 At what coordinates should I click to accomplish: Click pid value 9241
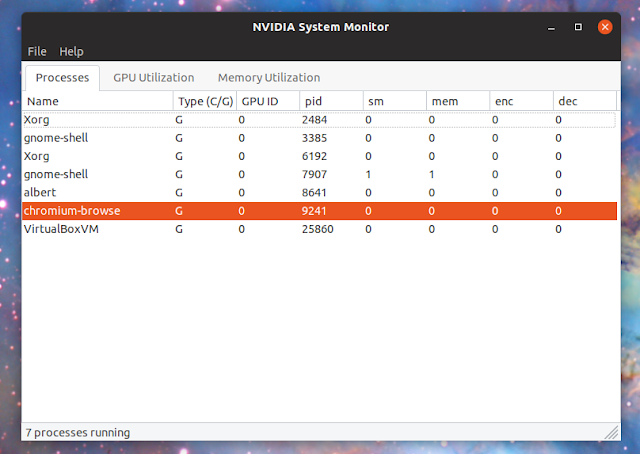pos(314,211)
